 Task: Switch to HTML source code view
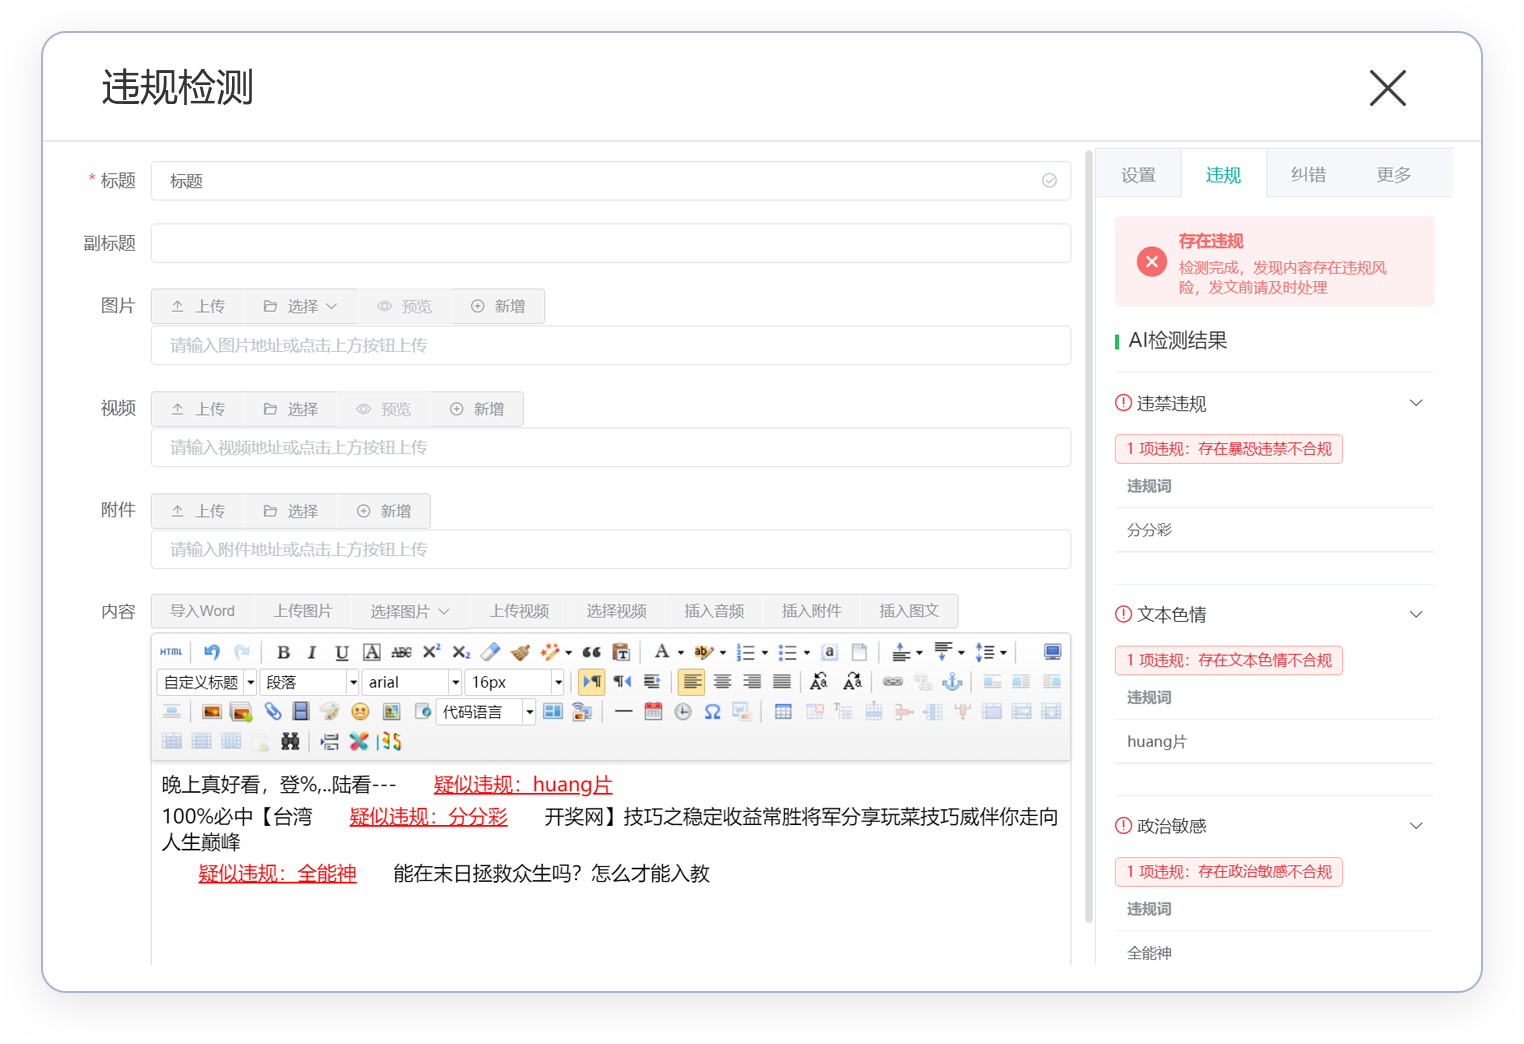click(x=171, y=652)
